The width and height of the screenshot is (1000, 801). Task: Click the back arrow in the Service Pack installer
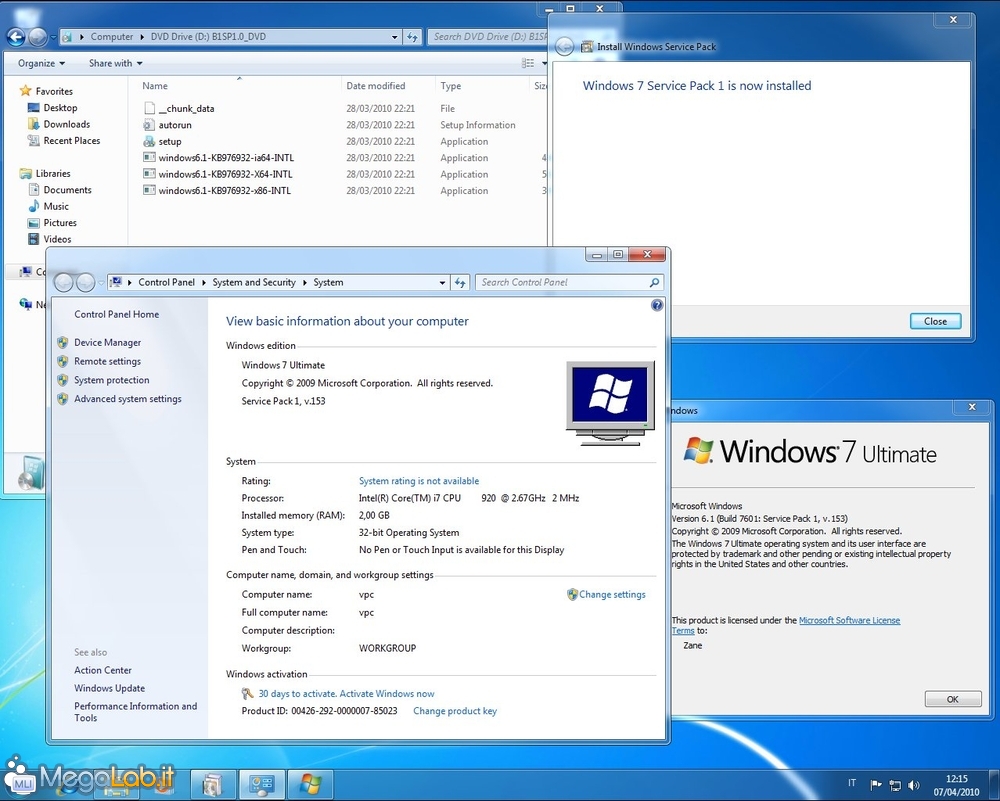pos(564,47)
